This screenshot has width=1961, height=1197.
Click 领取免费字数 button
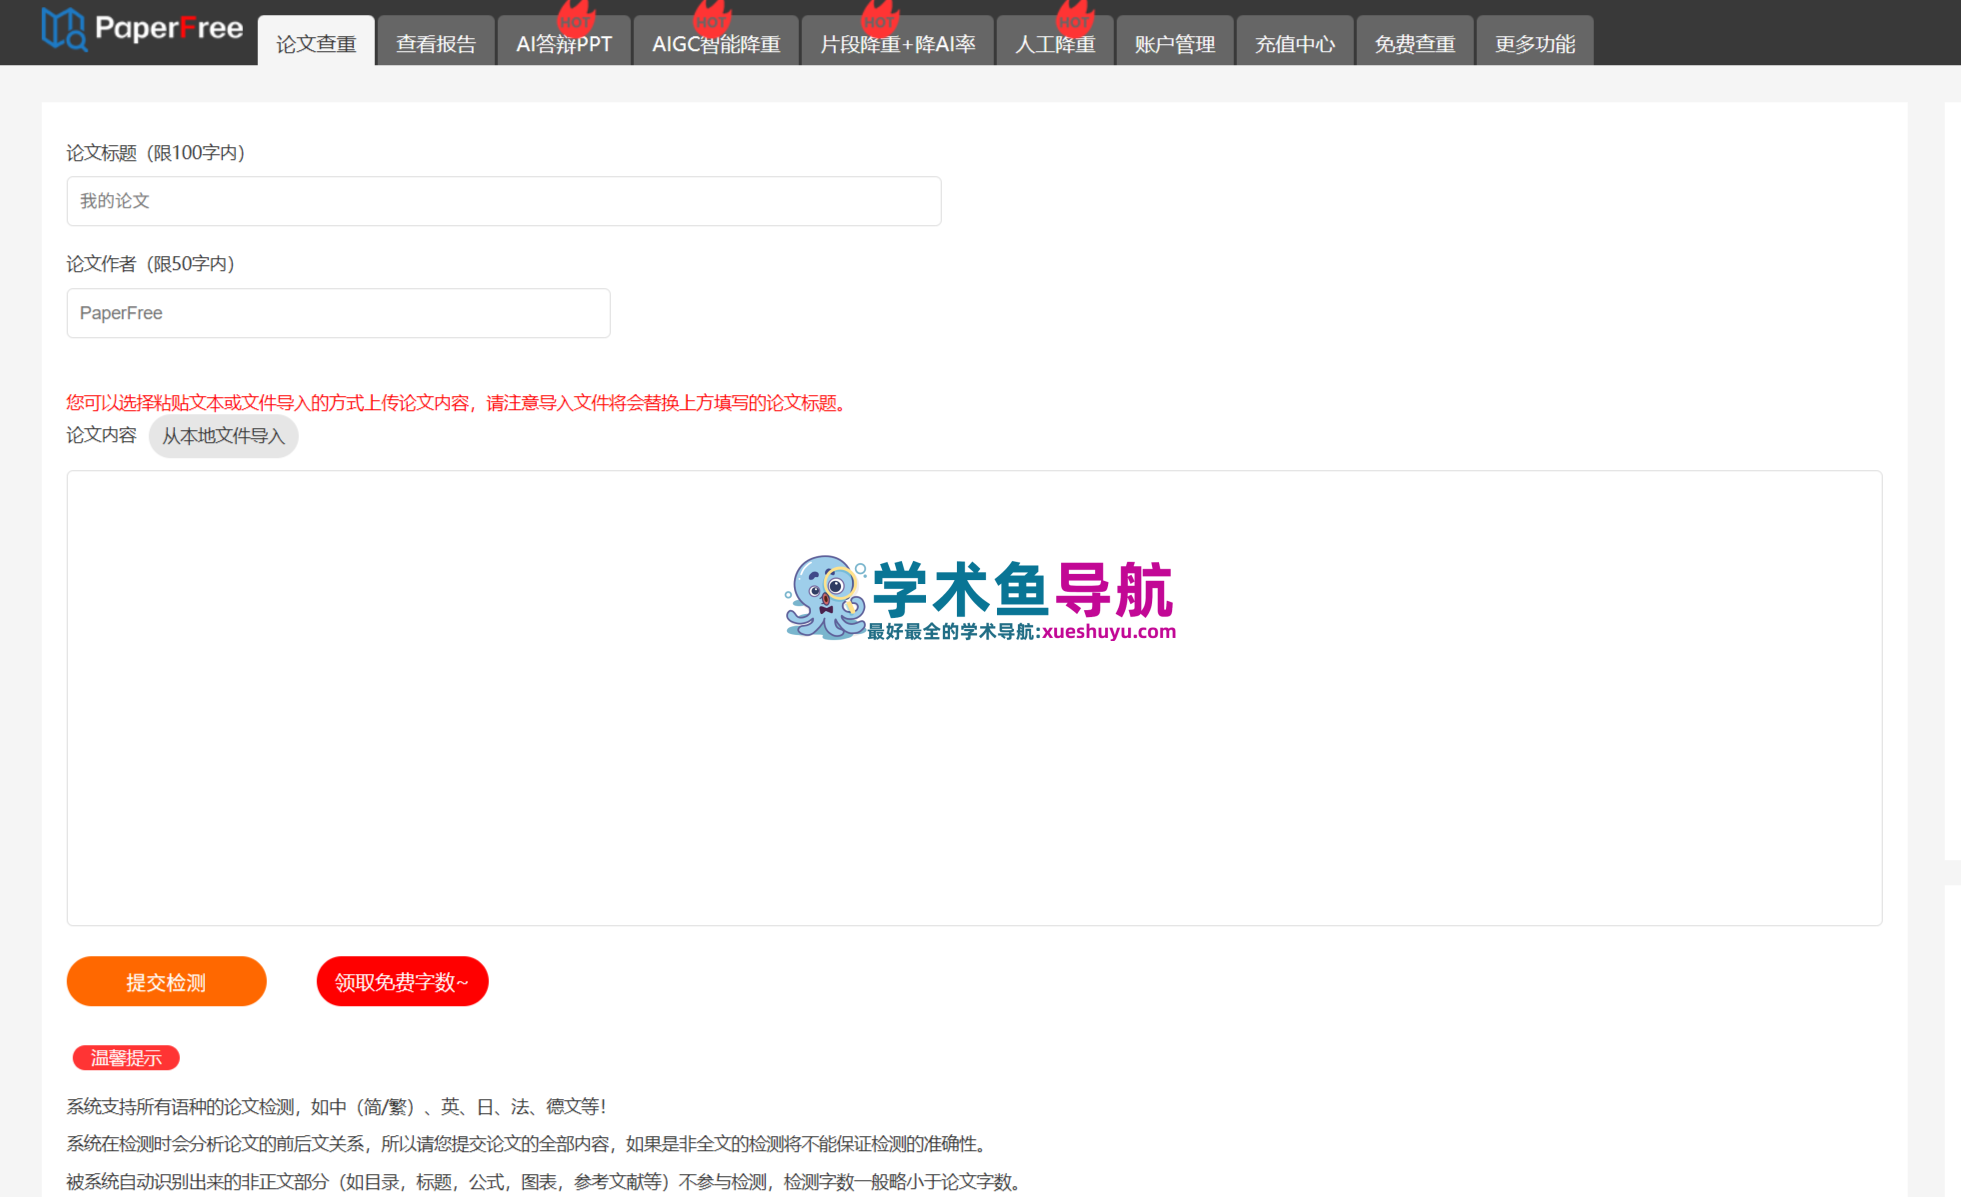(x=402, y=981)
